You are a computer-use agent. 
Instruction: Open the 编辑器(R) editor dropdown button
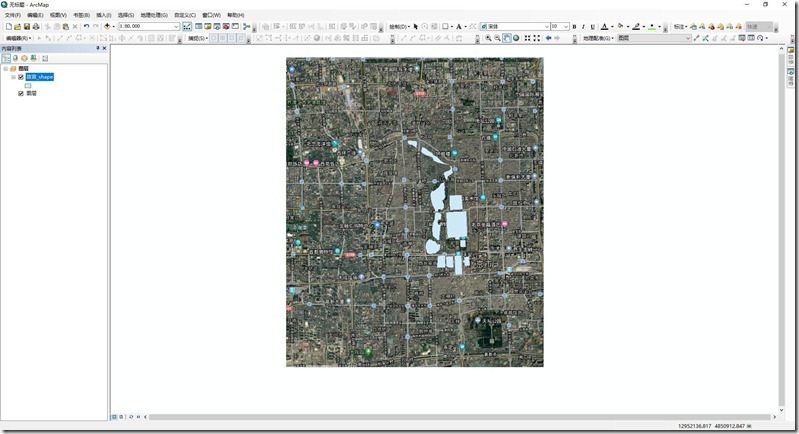coord(19,38)
